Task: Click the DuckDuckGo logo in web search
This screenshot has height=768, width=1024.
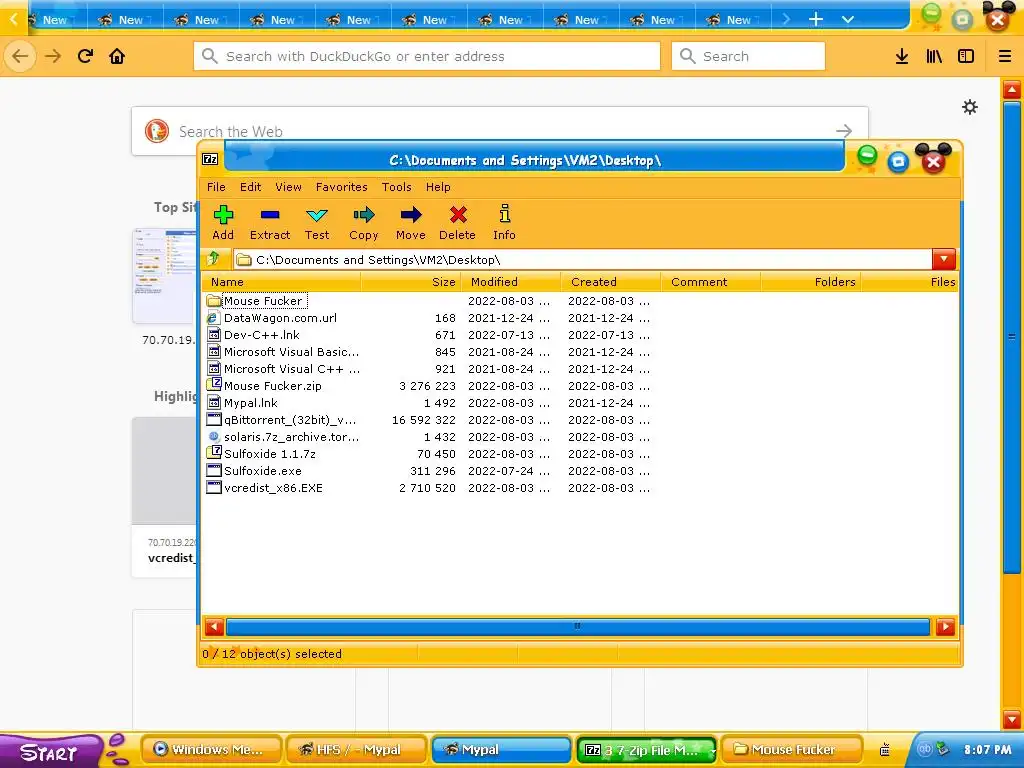Action: tap(157, 131)
